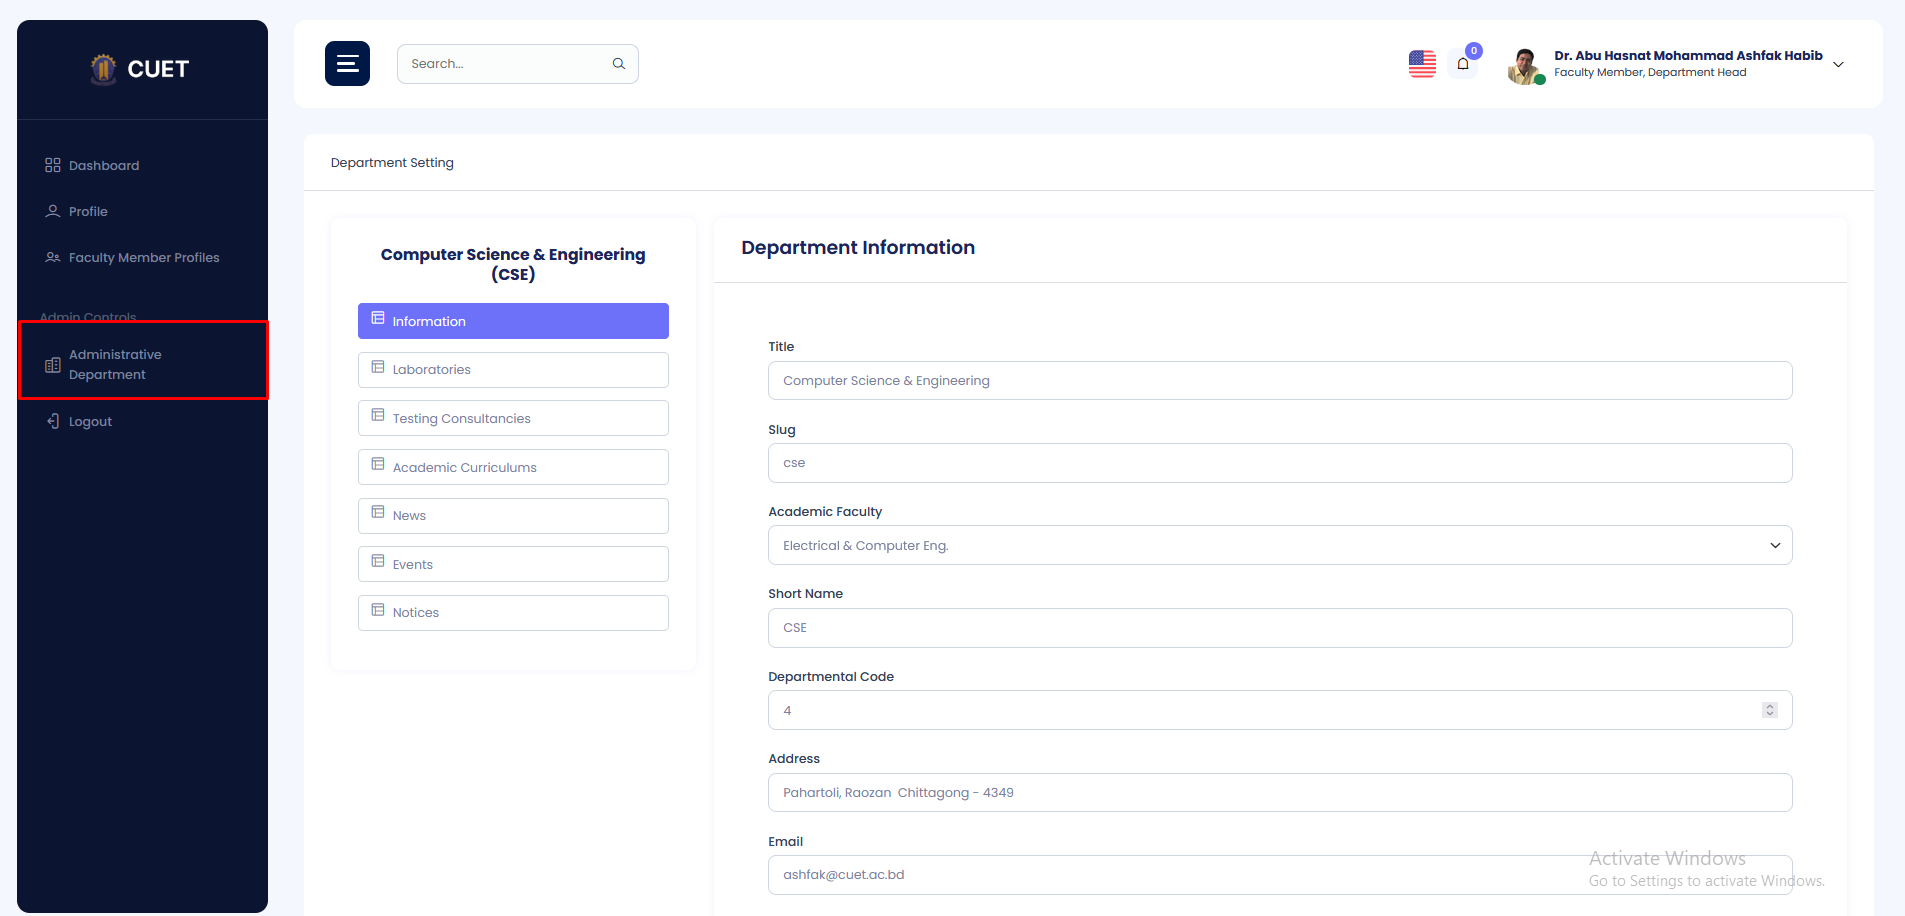Click the Departmental Code stepper arrows
This screenshot has width=1905, height=916.
coord(1769,710)
